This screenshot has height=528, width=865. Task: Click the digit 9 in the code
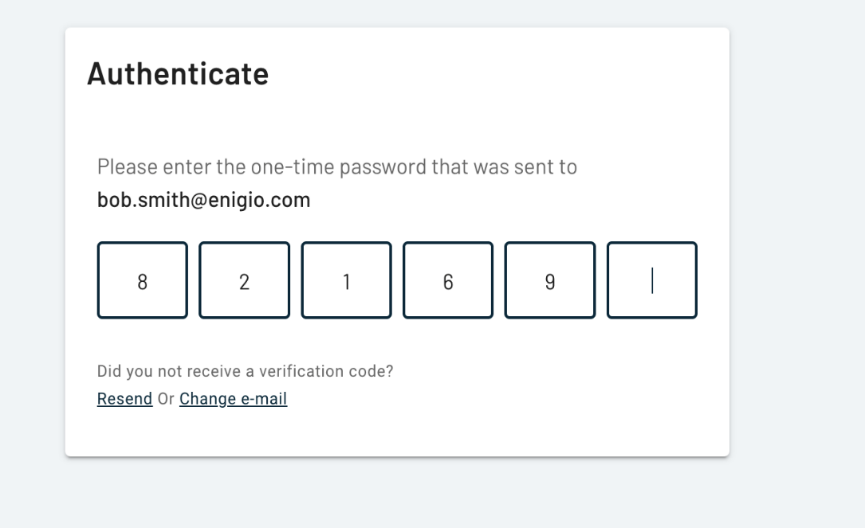coord(550,282)
